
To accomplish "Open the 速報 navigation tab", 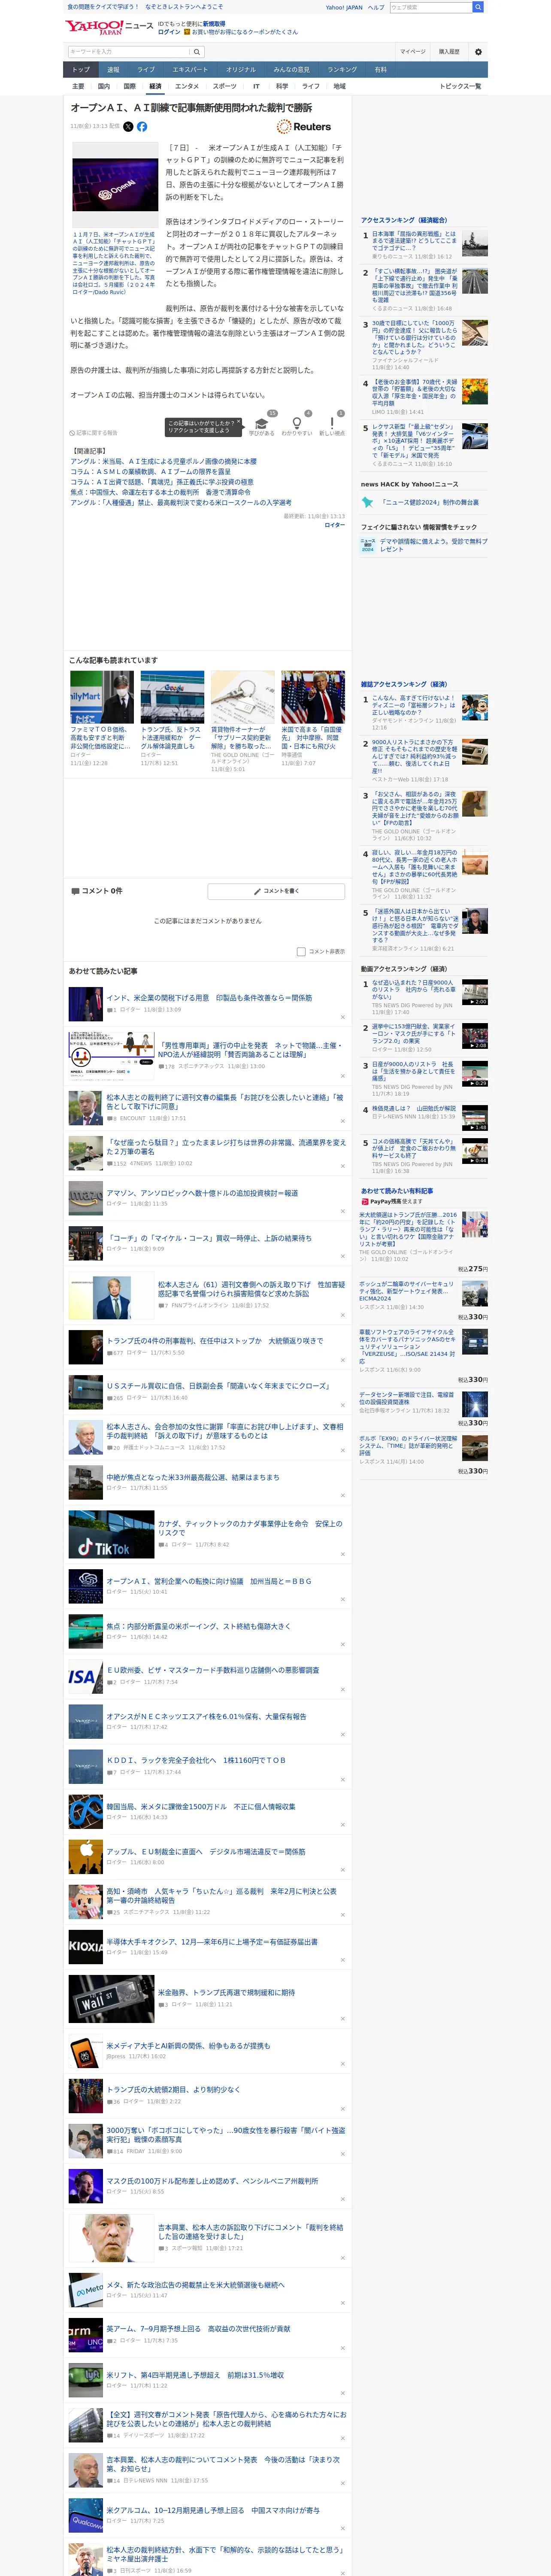I will tap(113, 70).
